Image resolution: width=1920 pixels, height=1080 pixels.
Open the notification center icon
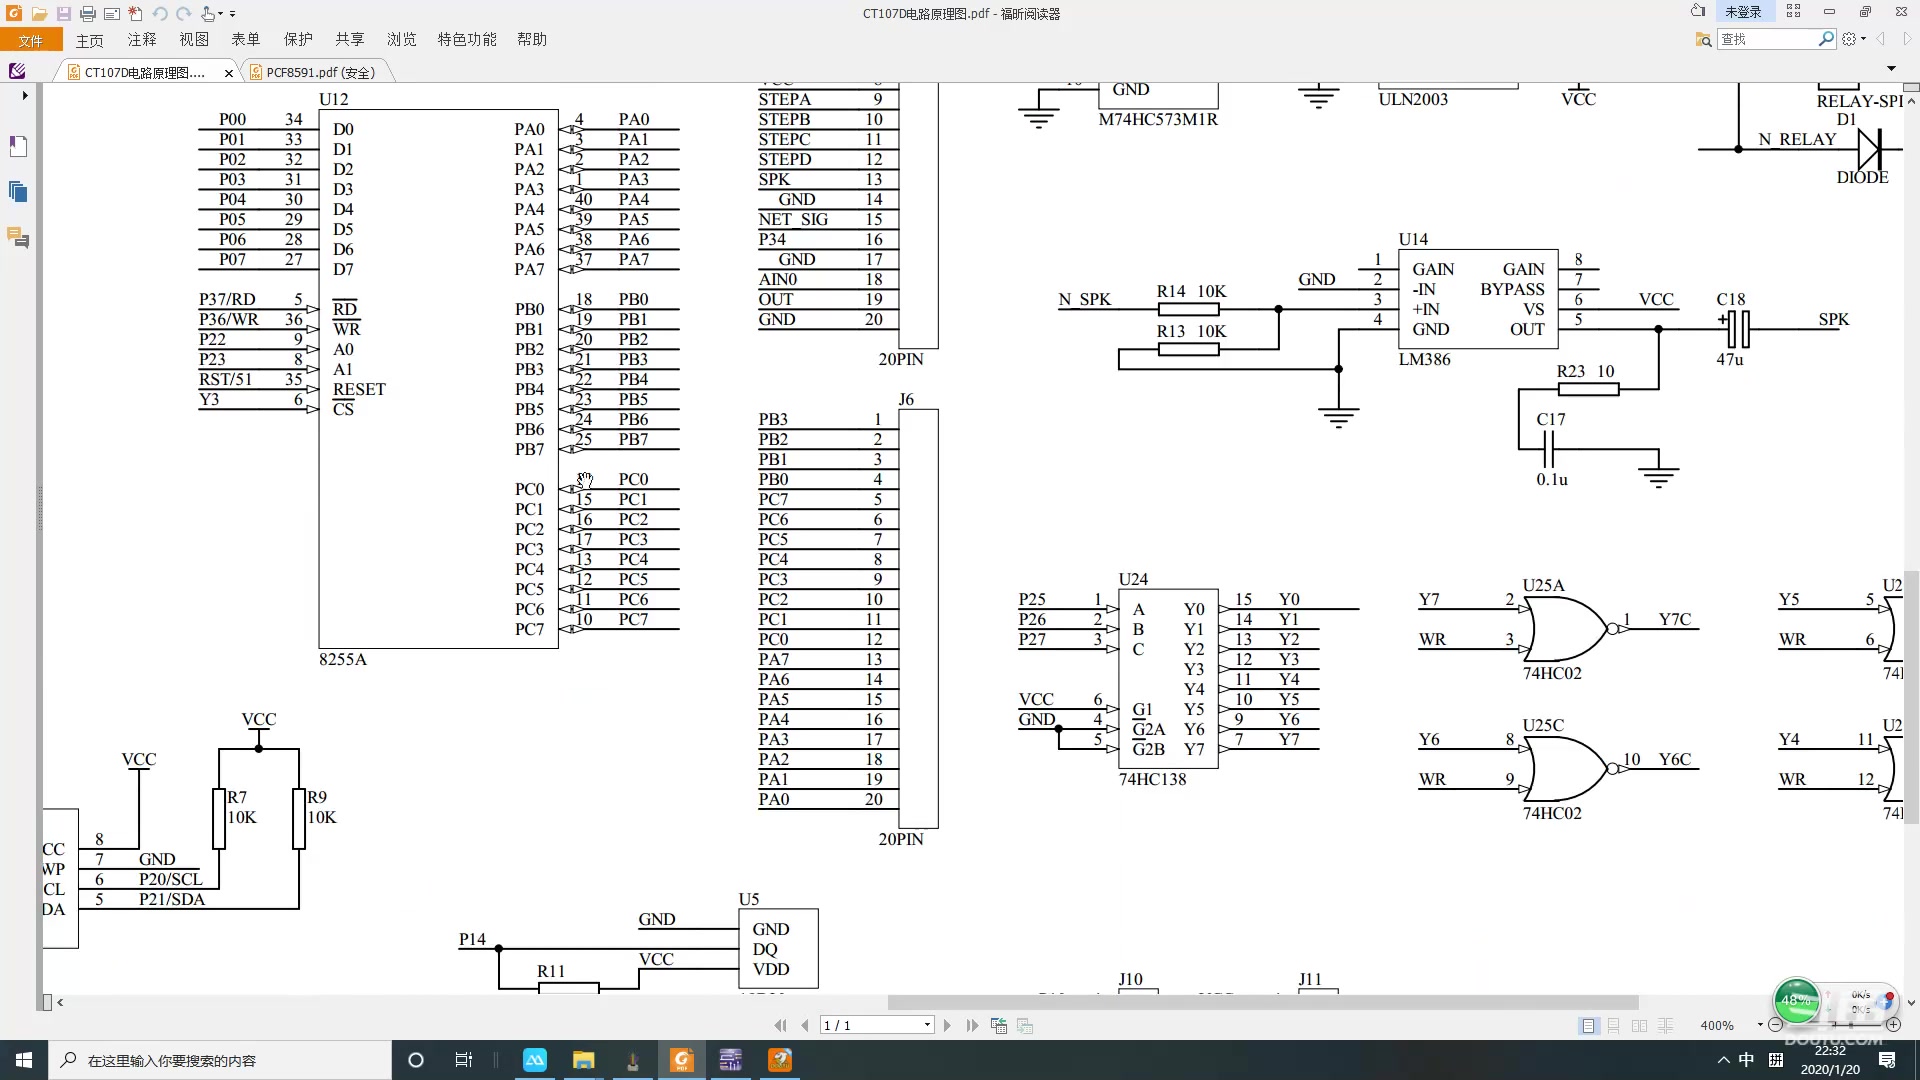(1887, 1060)
